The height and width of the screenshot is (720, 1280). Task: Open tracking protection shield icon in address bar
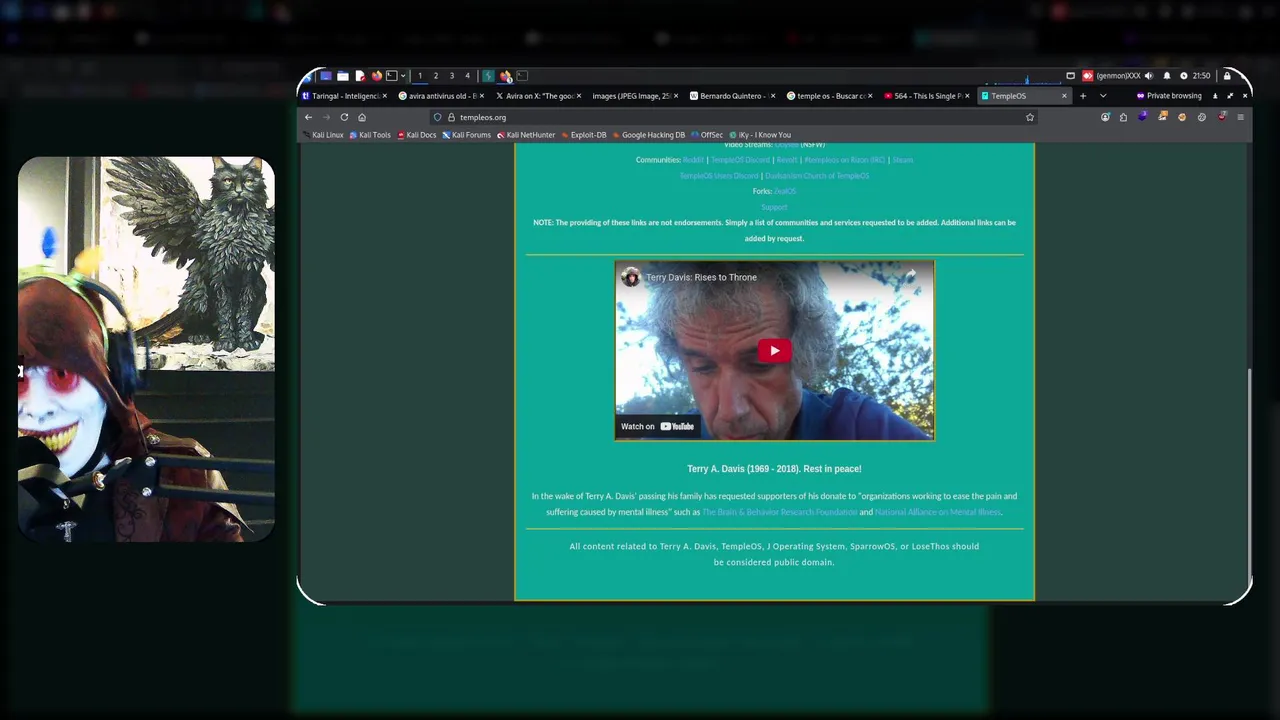437,117
